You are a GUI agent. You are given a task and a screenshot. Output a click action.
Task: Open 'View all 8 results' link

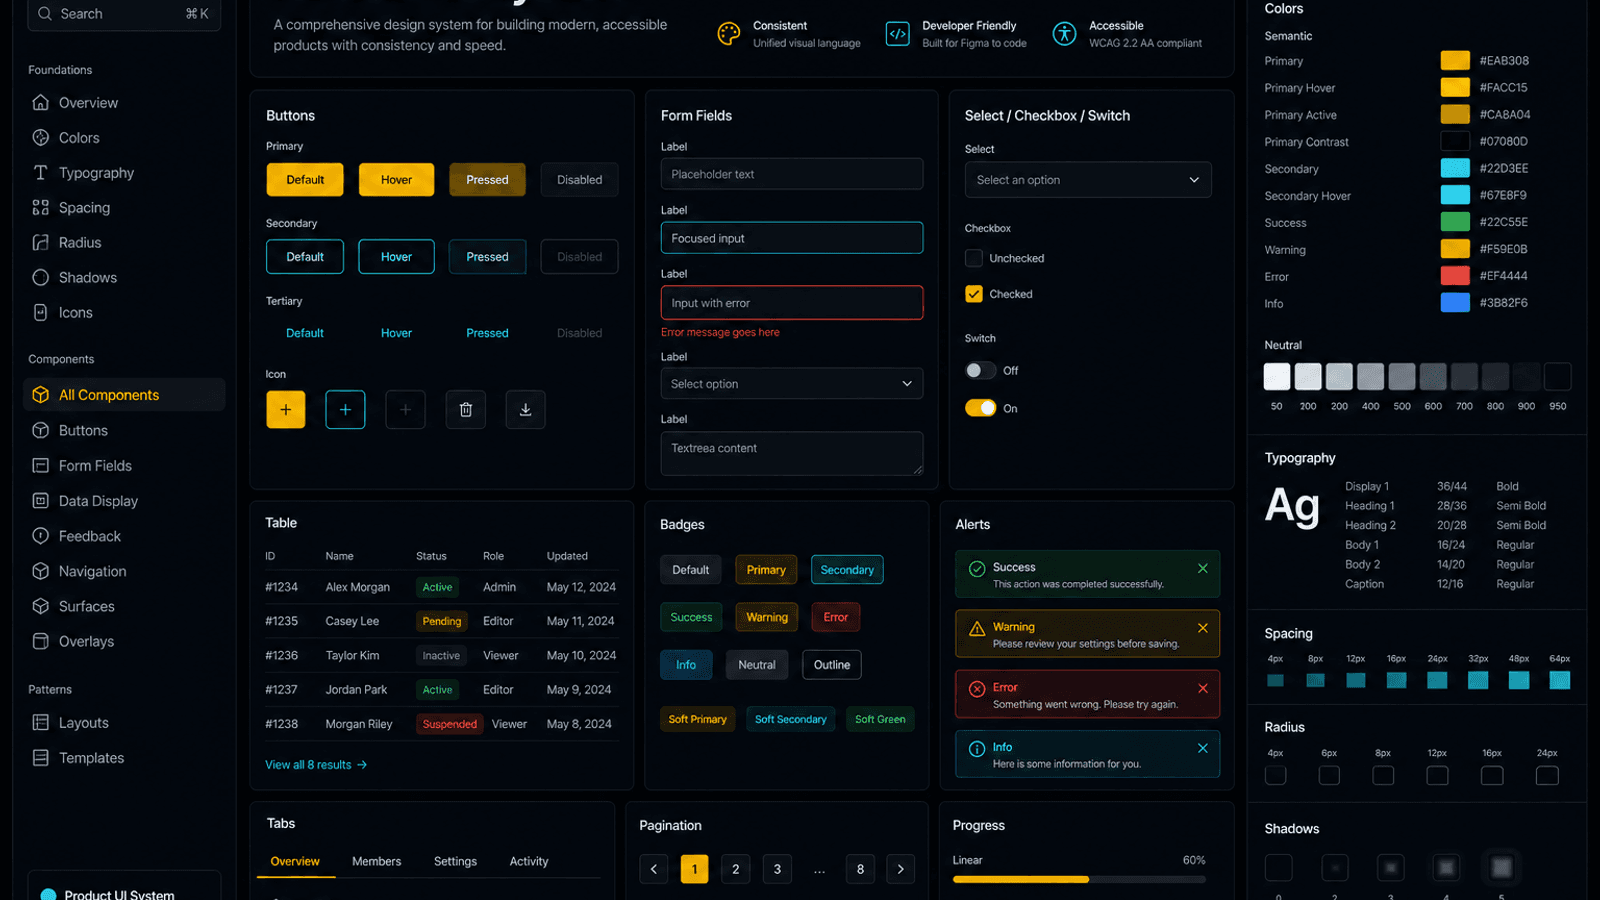click(316, 765)
